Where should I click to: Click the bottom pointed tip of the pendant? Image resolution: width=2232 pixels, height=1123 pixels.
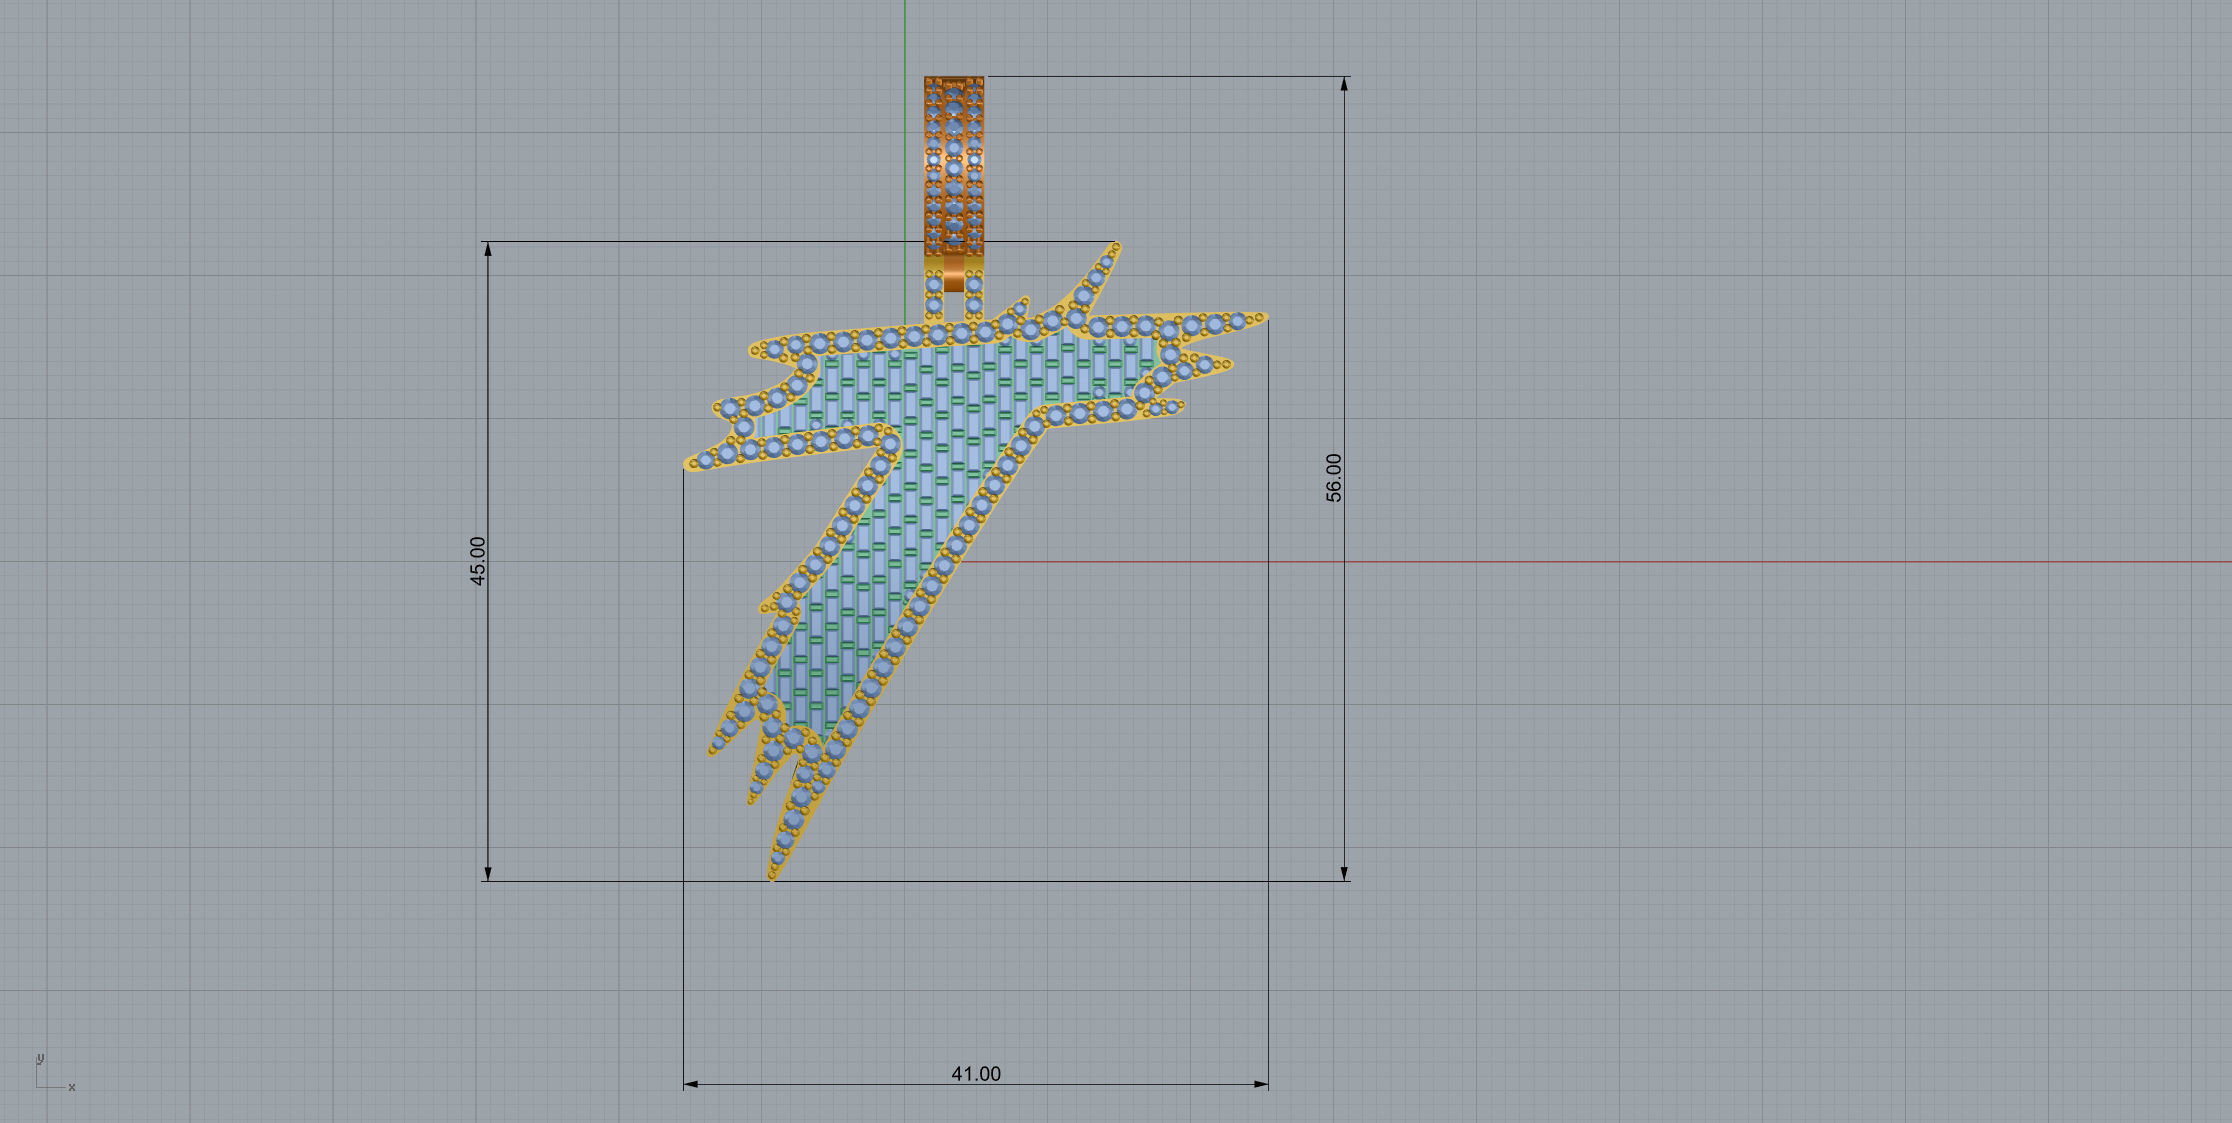(773, 876)
